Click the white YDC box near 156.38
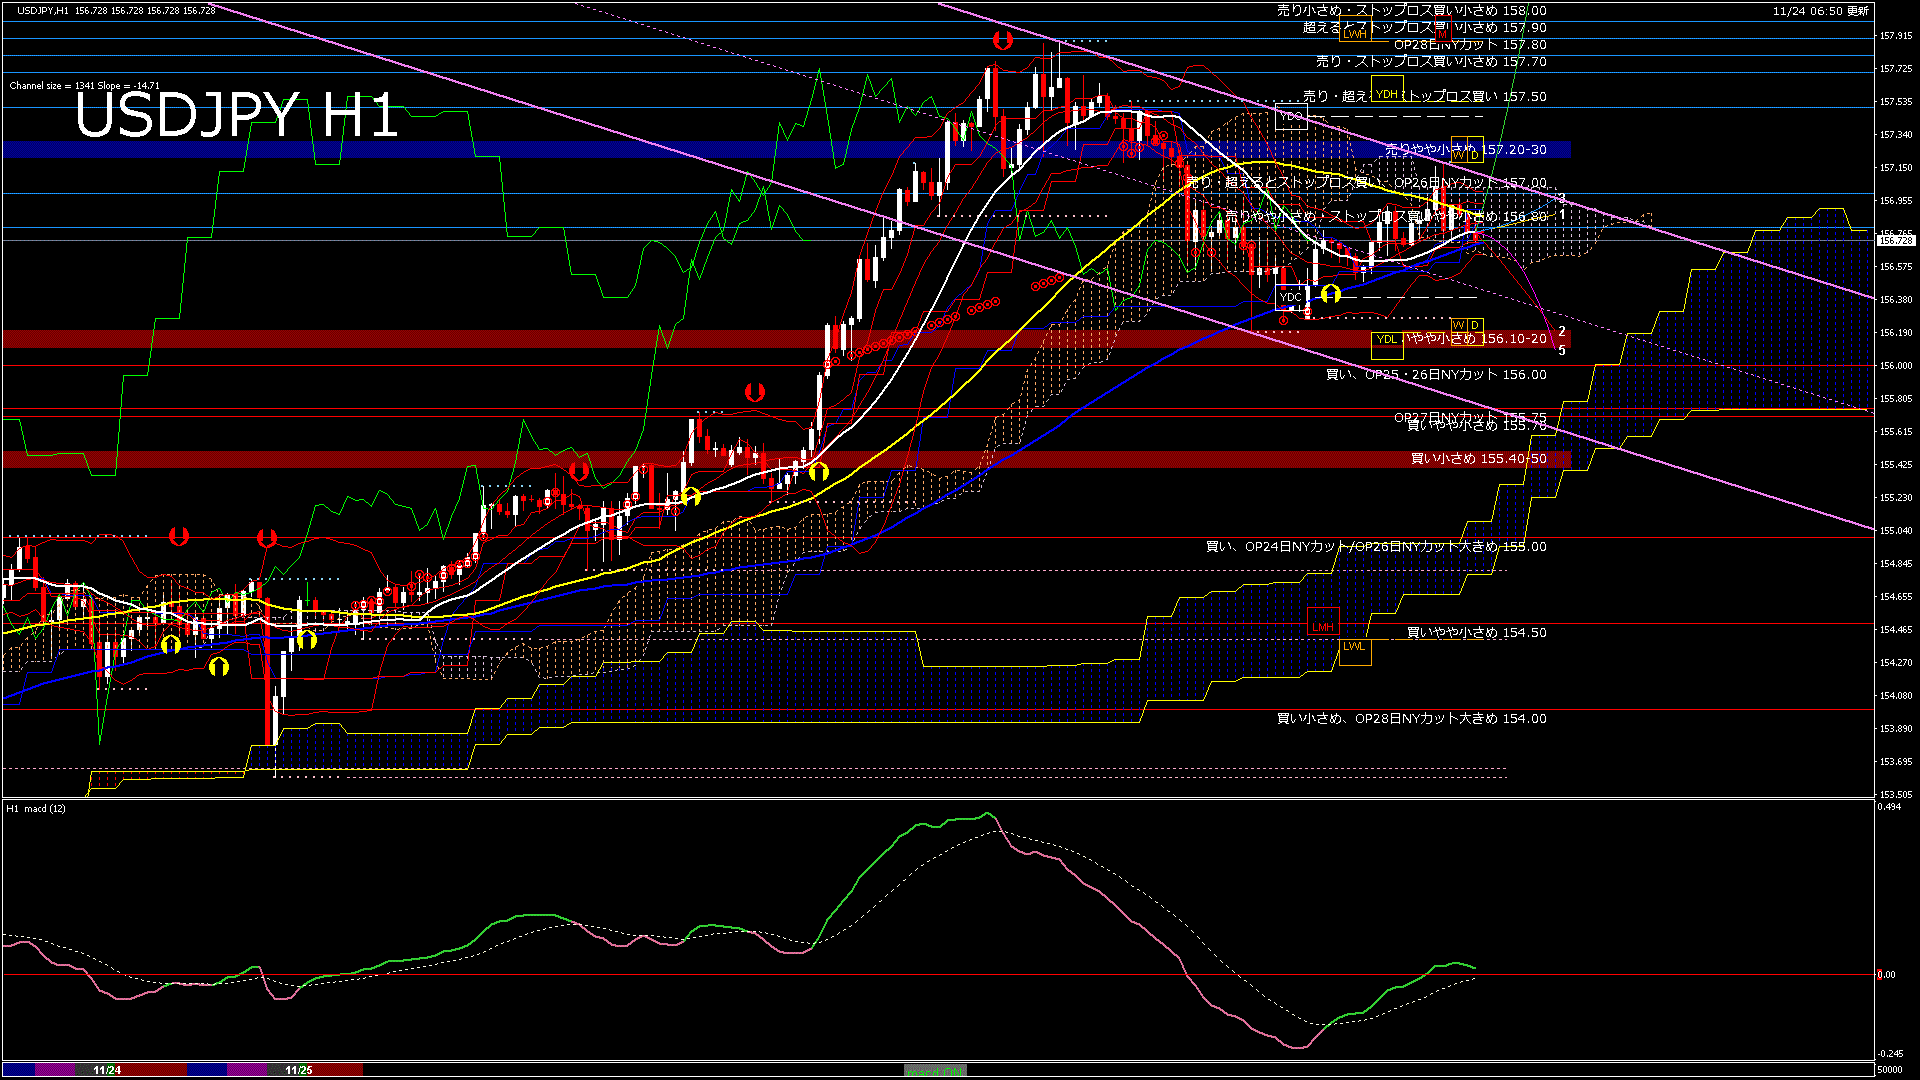 (x=1291, y=297)
